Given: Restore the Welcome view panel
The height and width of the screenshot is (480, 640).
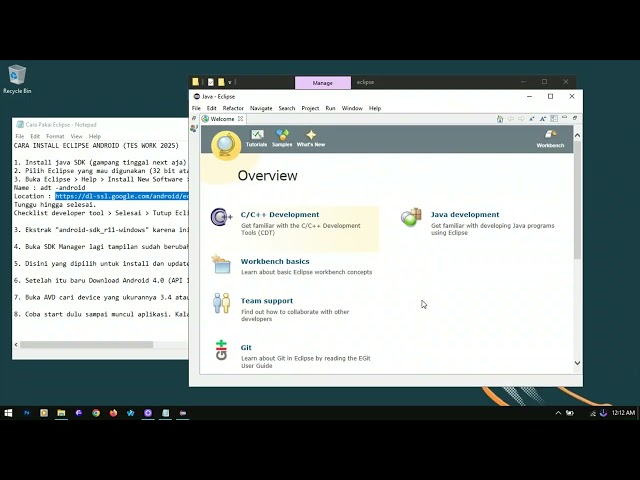Looking at the screenshot, I should (575, 118).
